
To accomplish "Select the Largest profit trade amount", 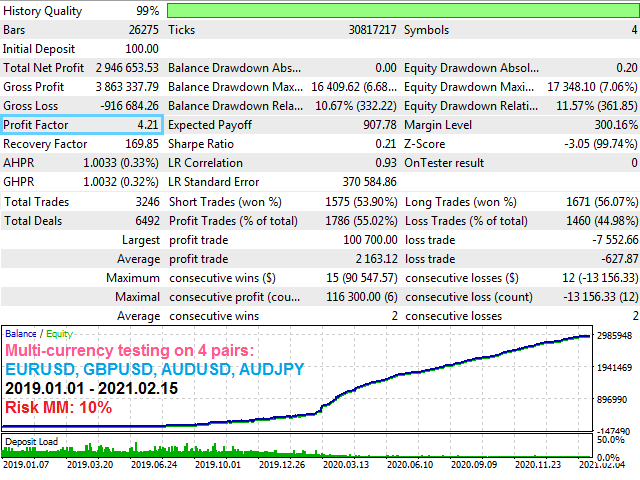I will (370, 240).
